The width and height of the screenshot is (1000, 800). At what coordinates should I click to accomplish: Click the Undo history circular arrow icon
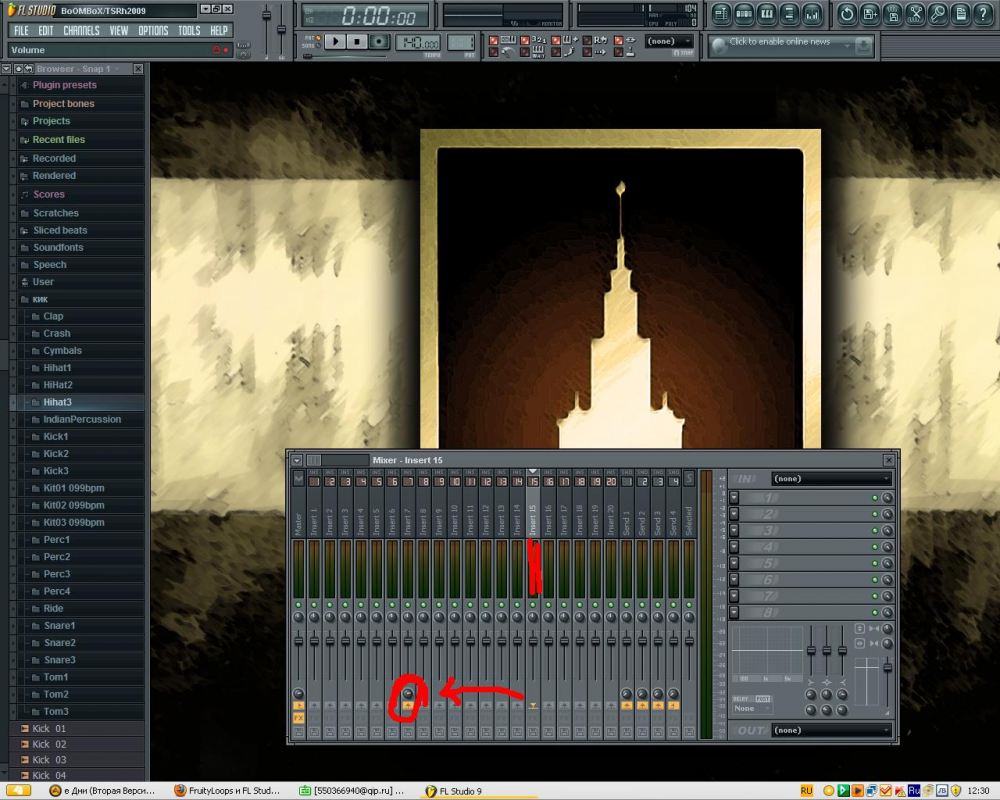coord(847,14)
